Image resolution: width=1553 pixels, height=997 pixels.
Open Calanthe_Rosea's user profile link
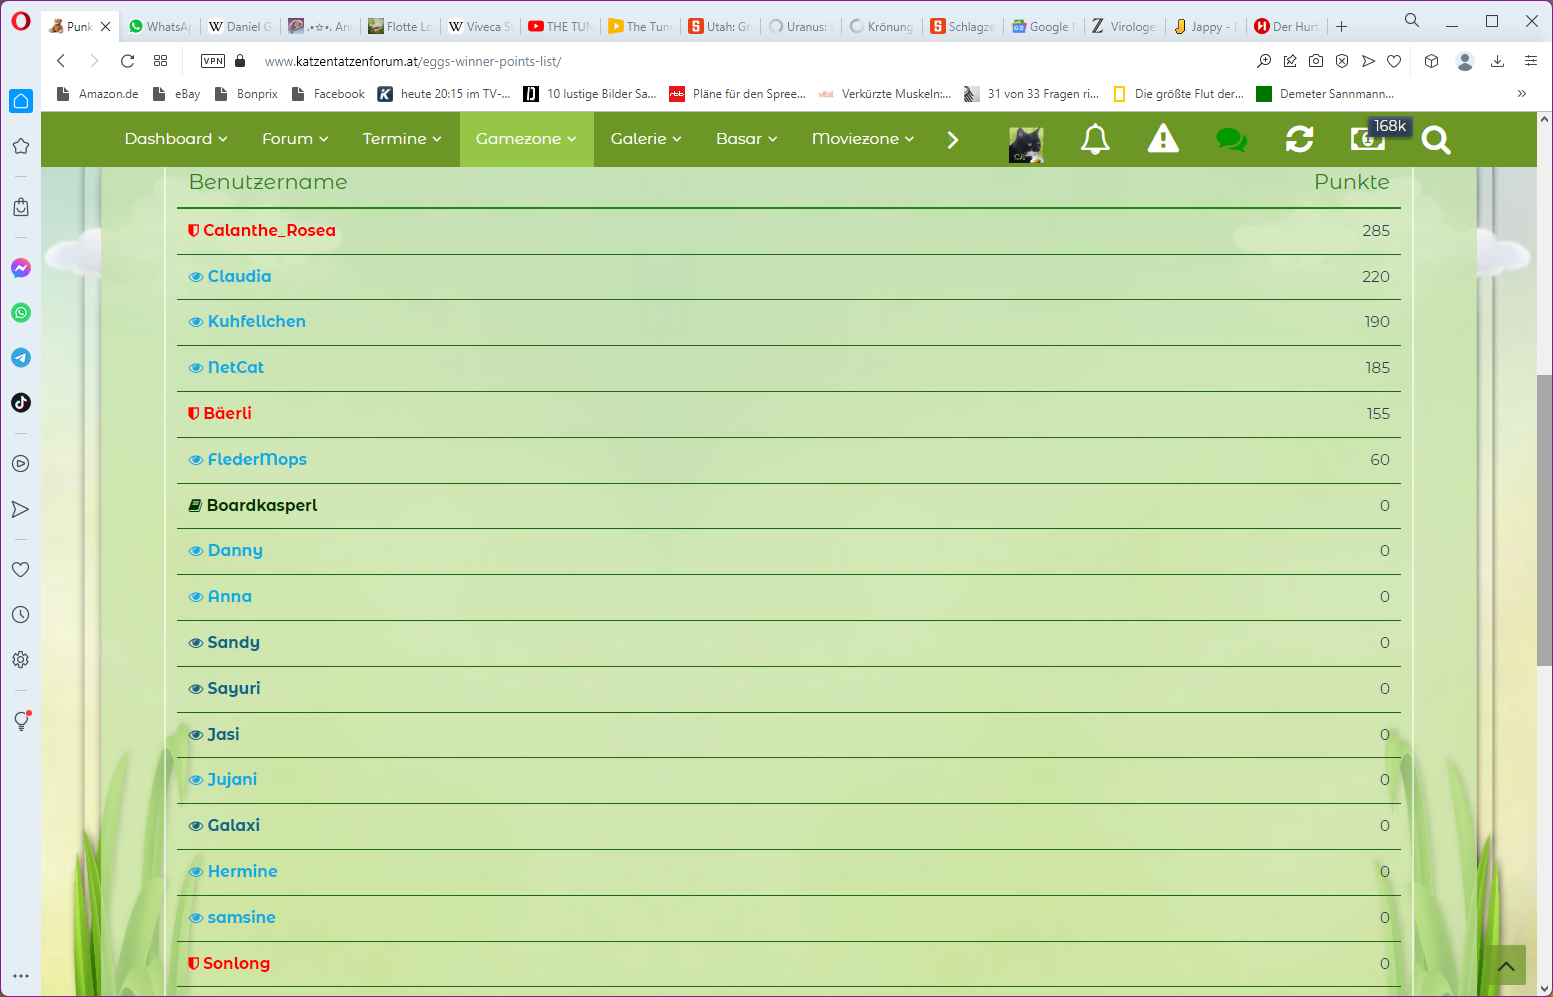pyautogui.click(x=269, y=231)
